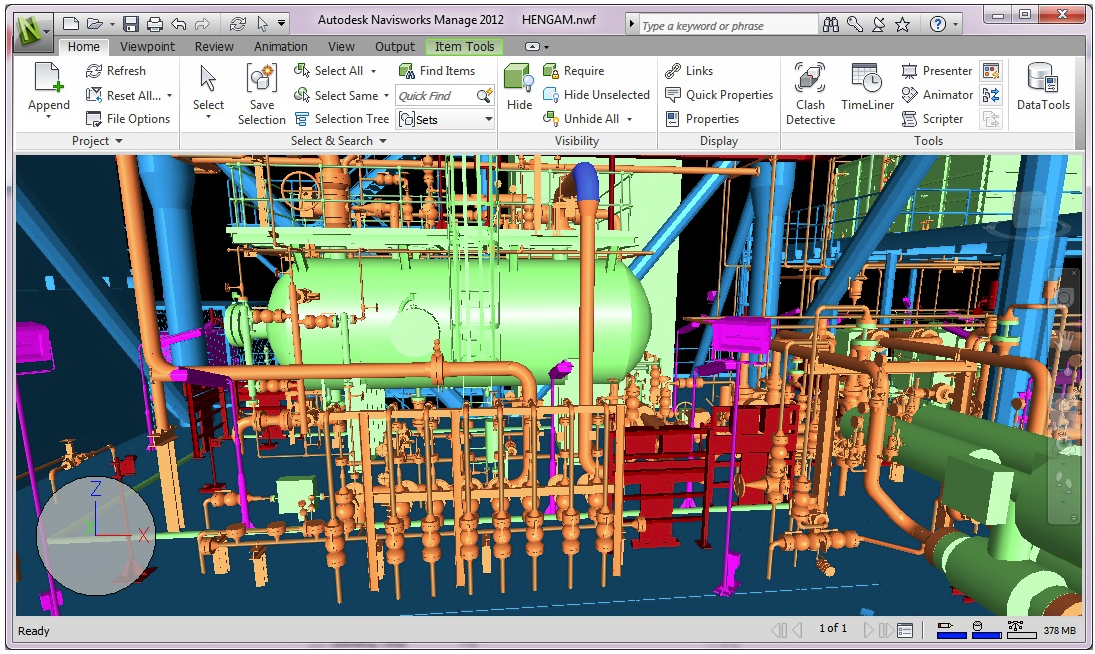1095x654 pixels.
Task: Toggle Require on selected items
Action: pos(573,71)
